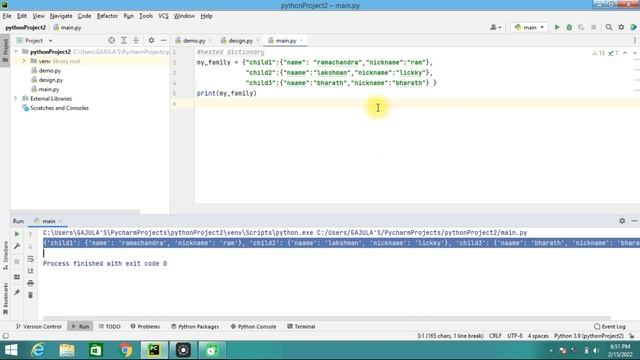The height and width of the screenshot is (360, 640).
Task: Launch Internet Explorer from taskbar
Action: click(x=38, y=350)
